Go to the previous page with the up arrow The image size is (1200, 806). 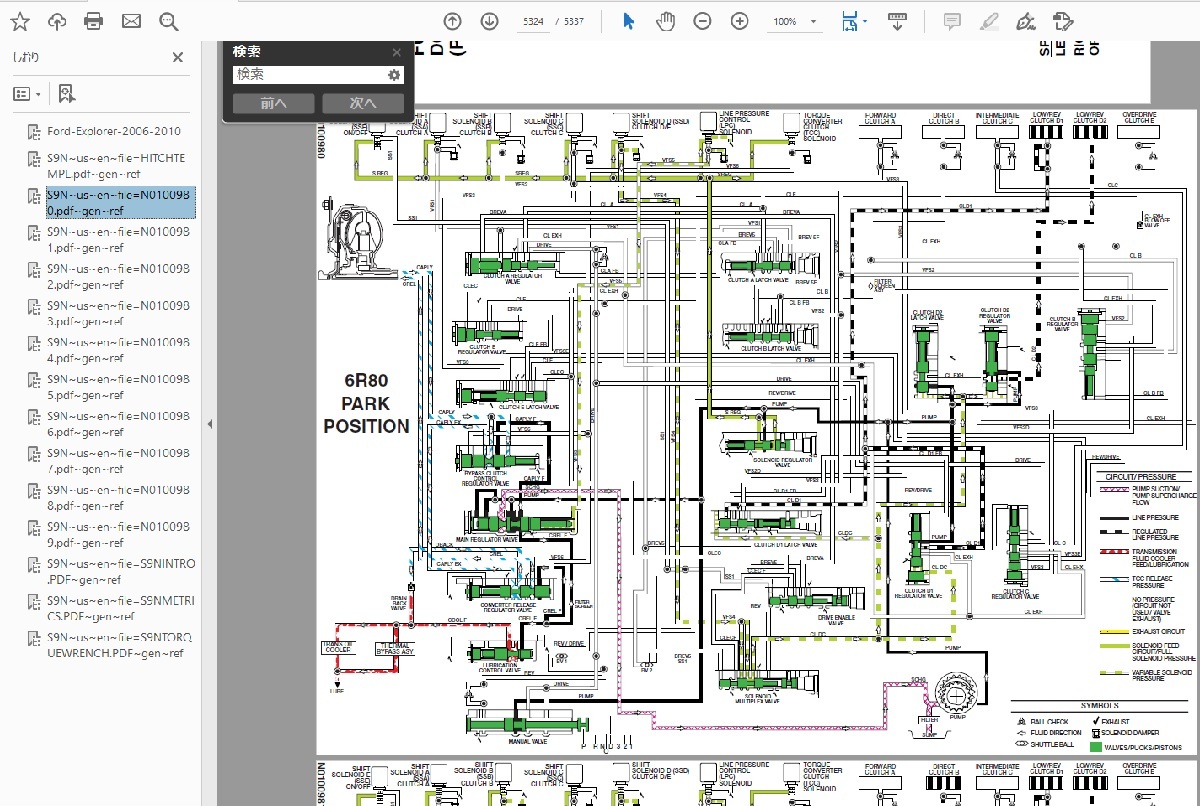[x=452, y=21]
